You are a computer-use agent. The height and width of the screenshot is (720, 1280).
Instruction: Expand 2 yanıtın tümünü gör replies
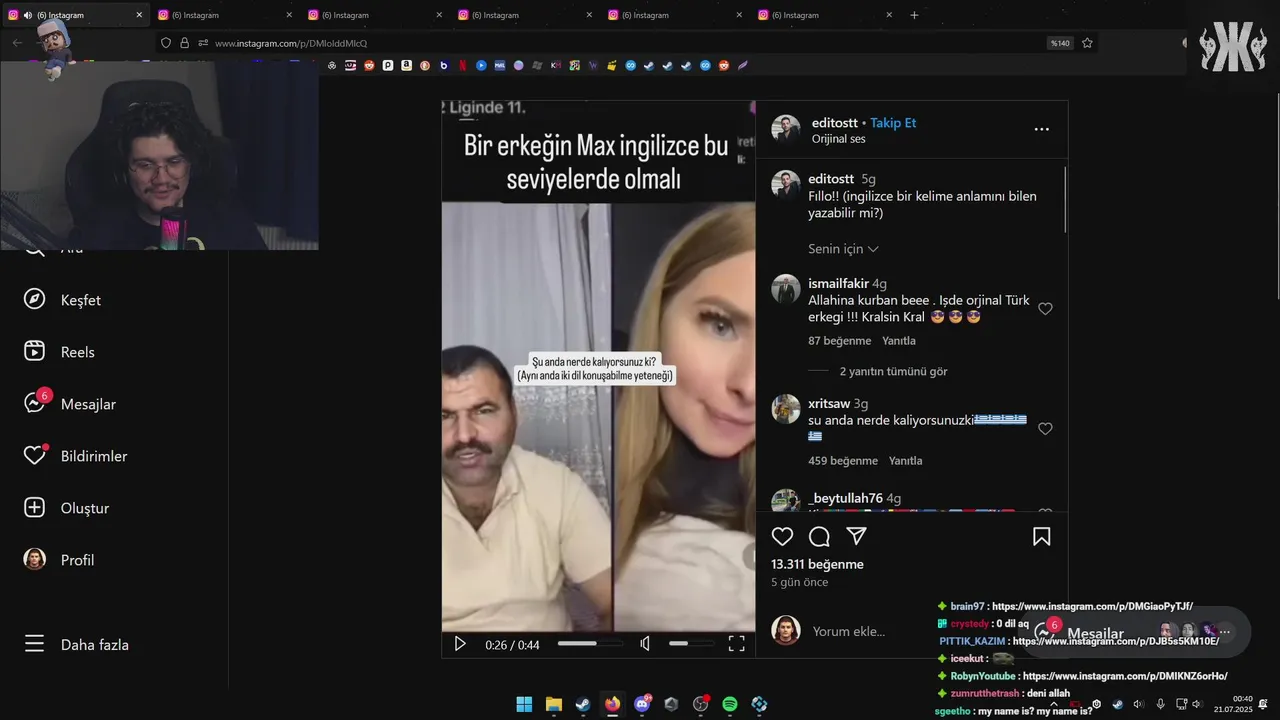pos(893,371)
